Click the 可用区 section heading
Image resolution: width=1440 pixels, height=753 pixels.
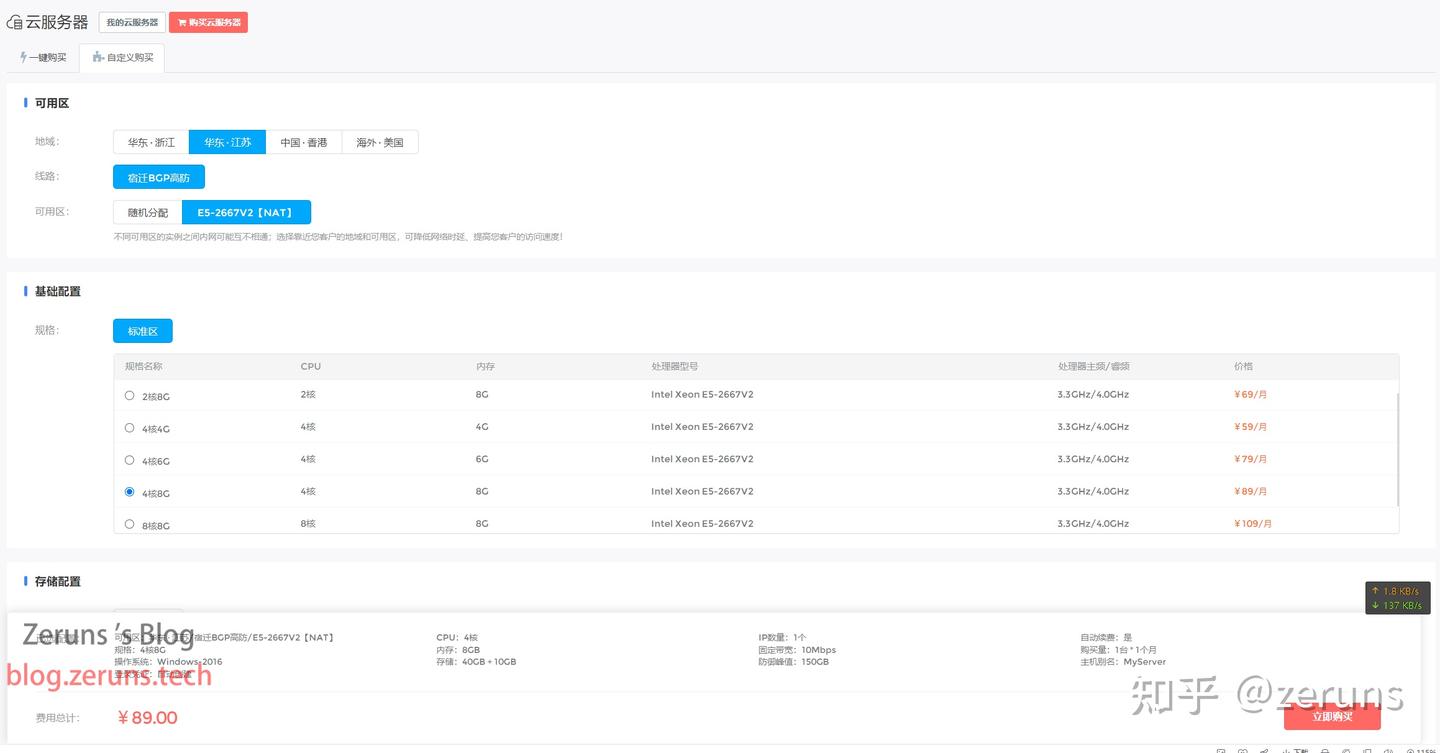point(52,103)
